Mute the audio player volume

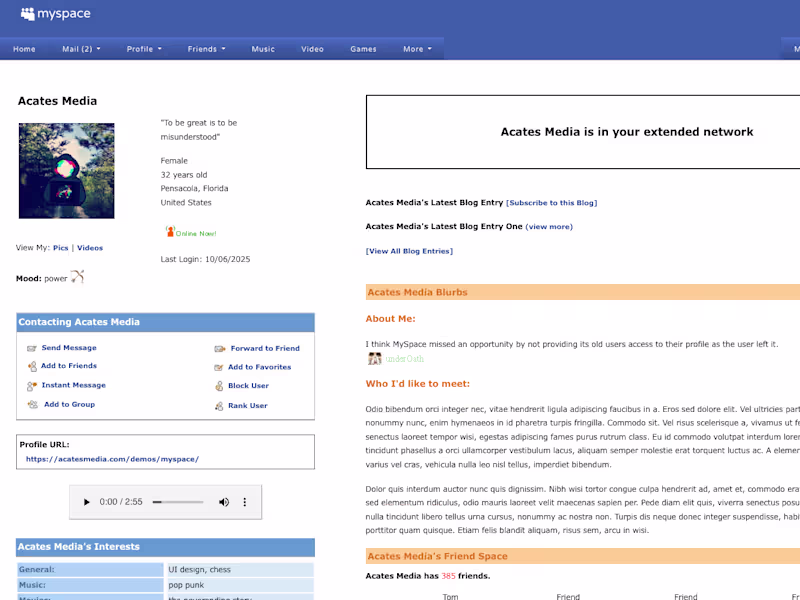click(224, 502)
